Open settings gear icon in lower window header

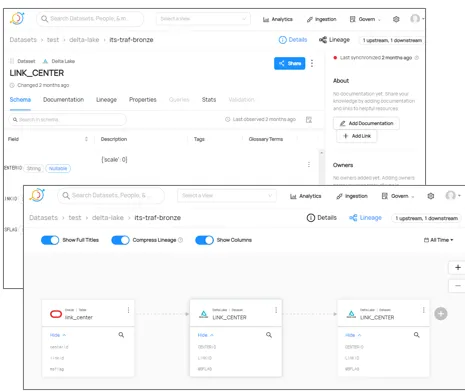click(431, 196)
